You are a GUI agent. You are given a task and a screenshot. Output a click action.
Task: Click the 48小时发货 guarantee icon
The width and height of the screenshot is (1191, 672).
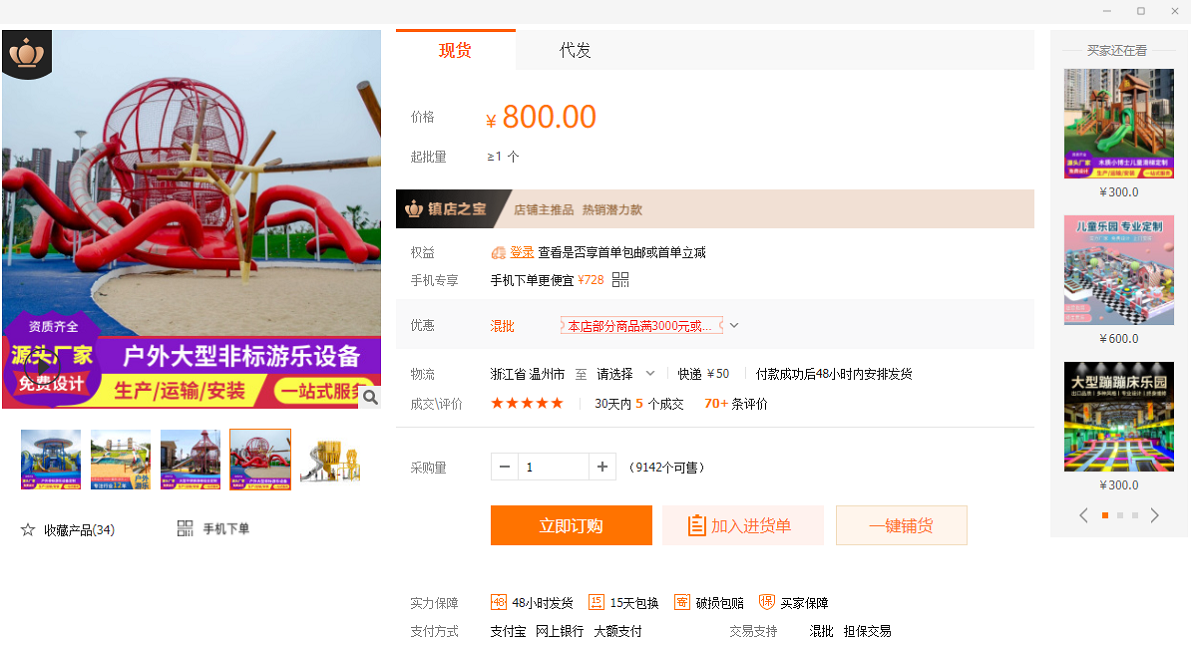pyautogui.click(x=499, y=602)
